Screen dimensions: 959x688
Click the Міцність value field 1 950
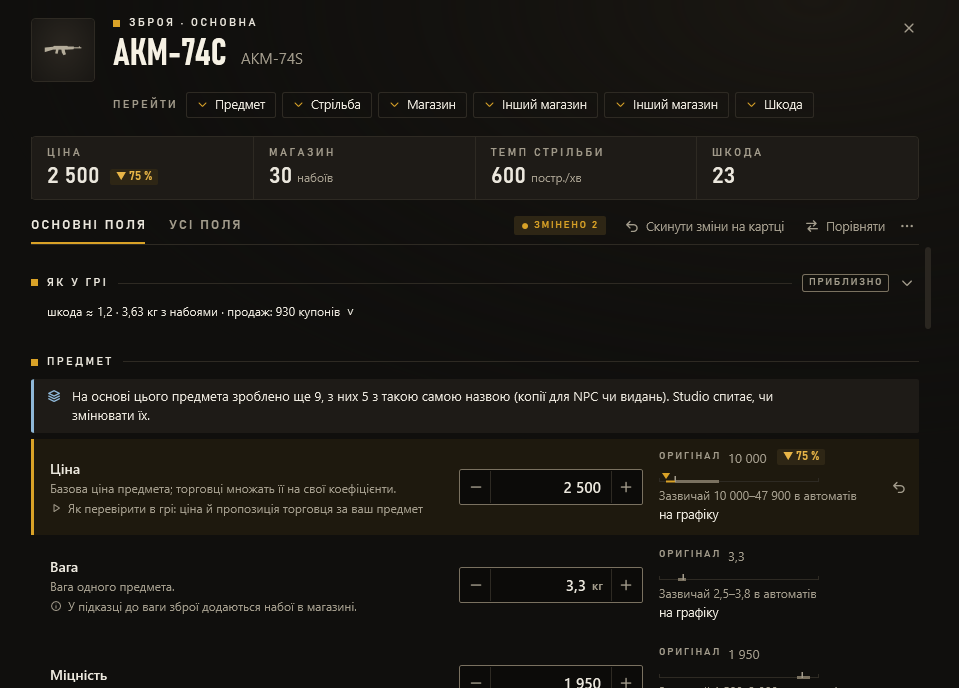pyautogui.click(x=550, y=678)
